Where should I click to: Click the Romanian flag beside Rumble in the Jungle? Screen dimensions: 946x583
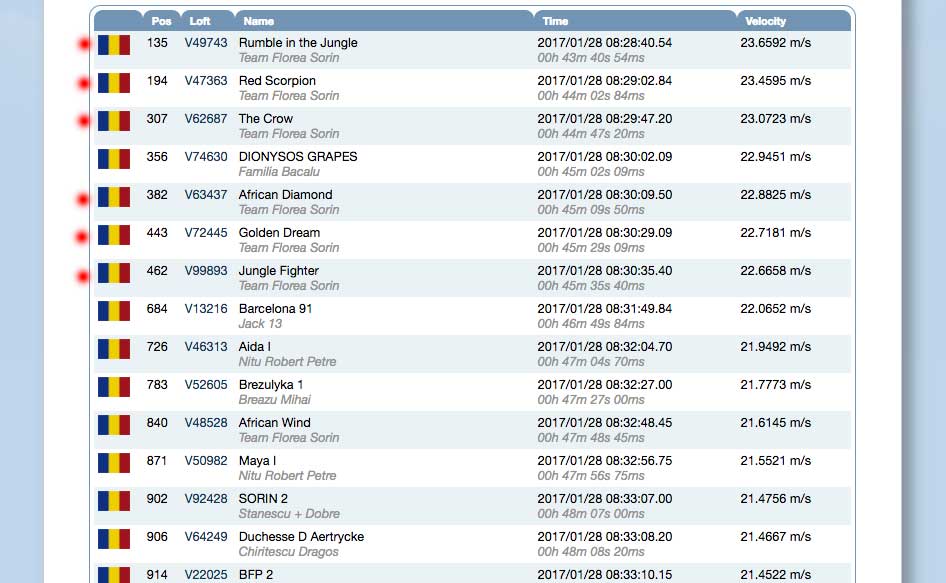tap(114, 45)
